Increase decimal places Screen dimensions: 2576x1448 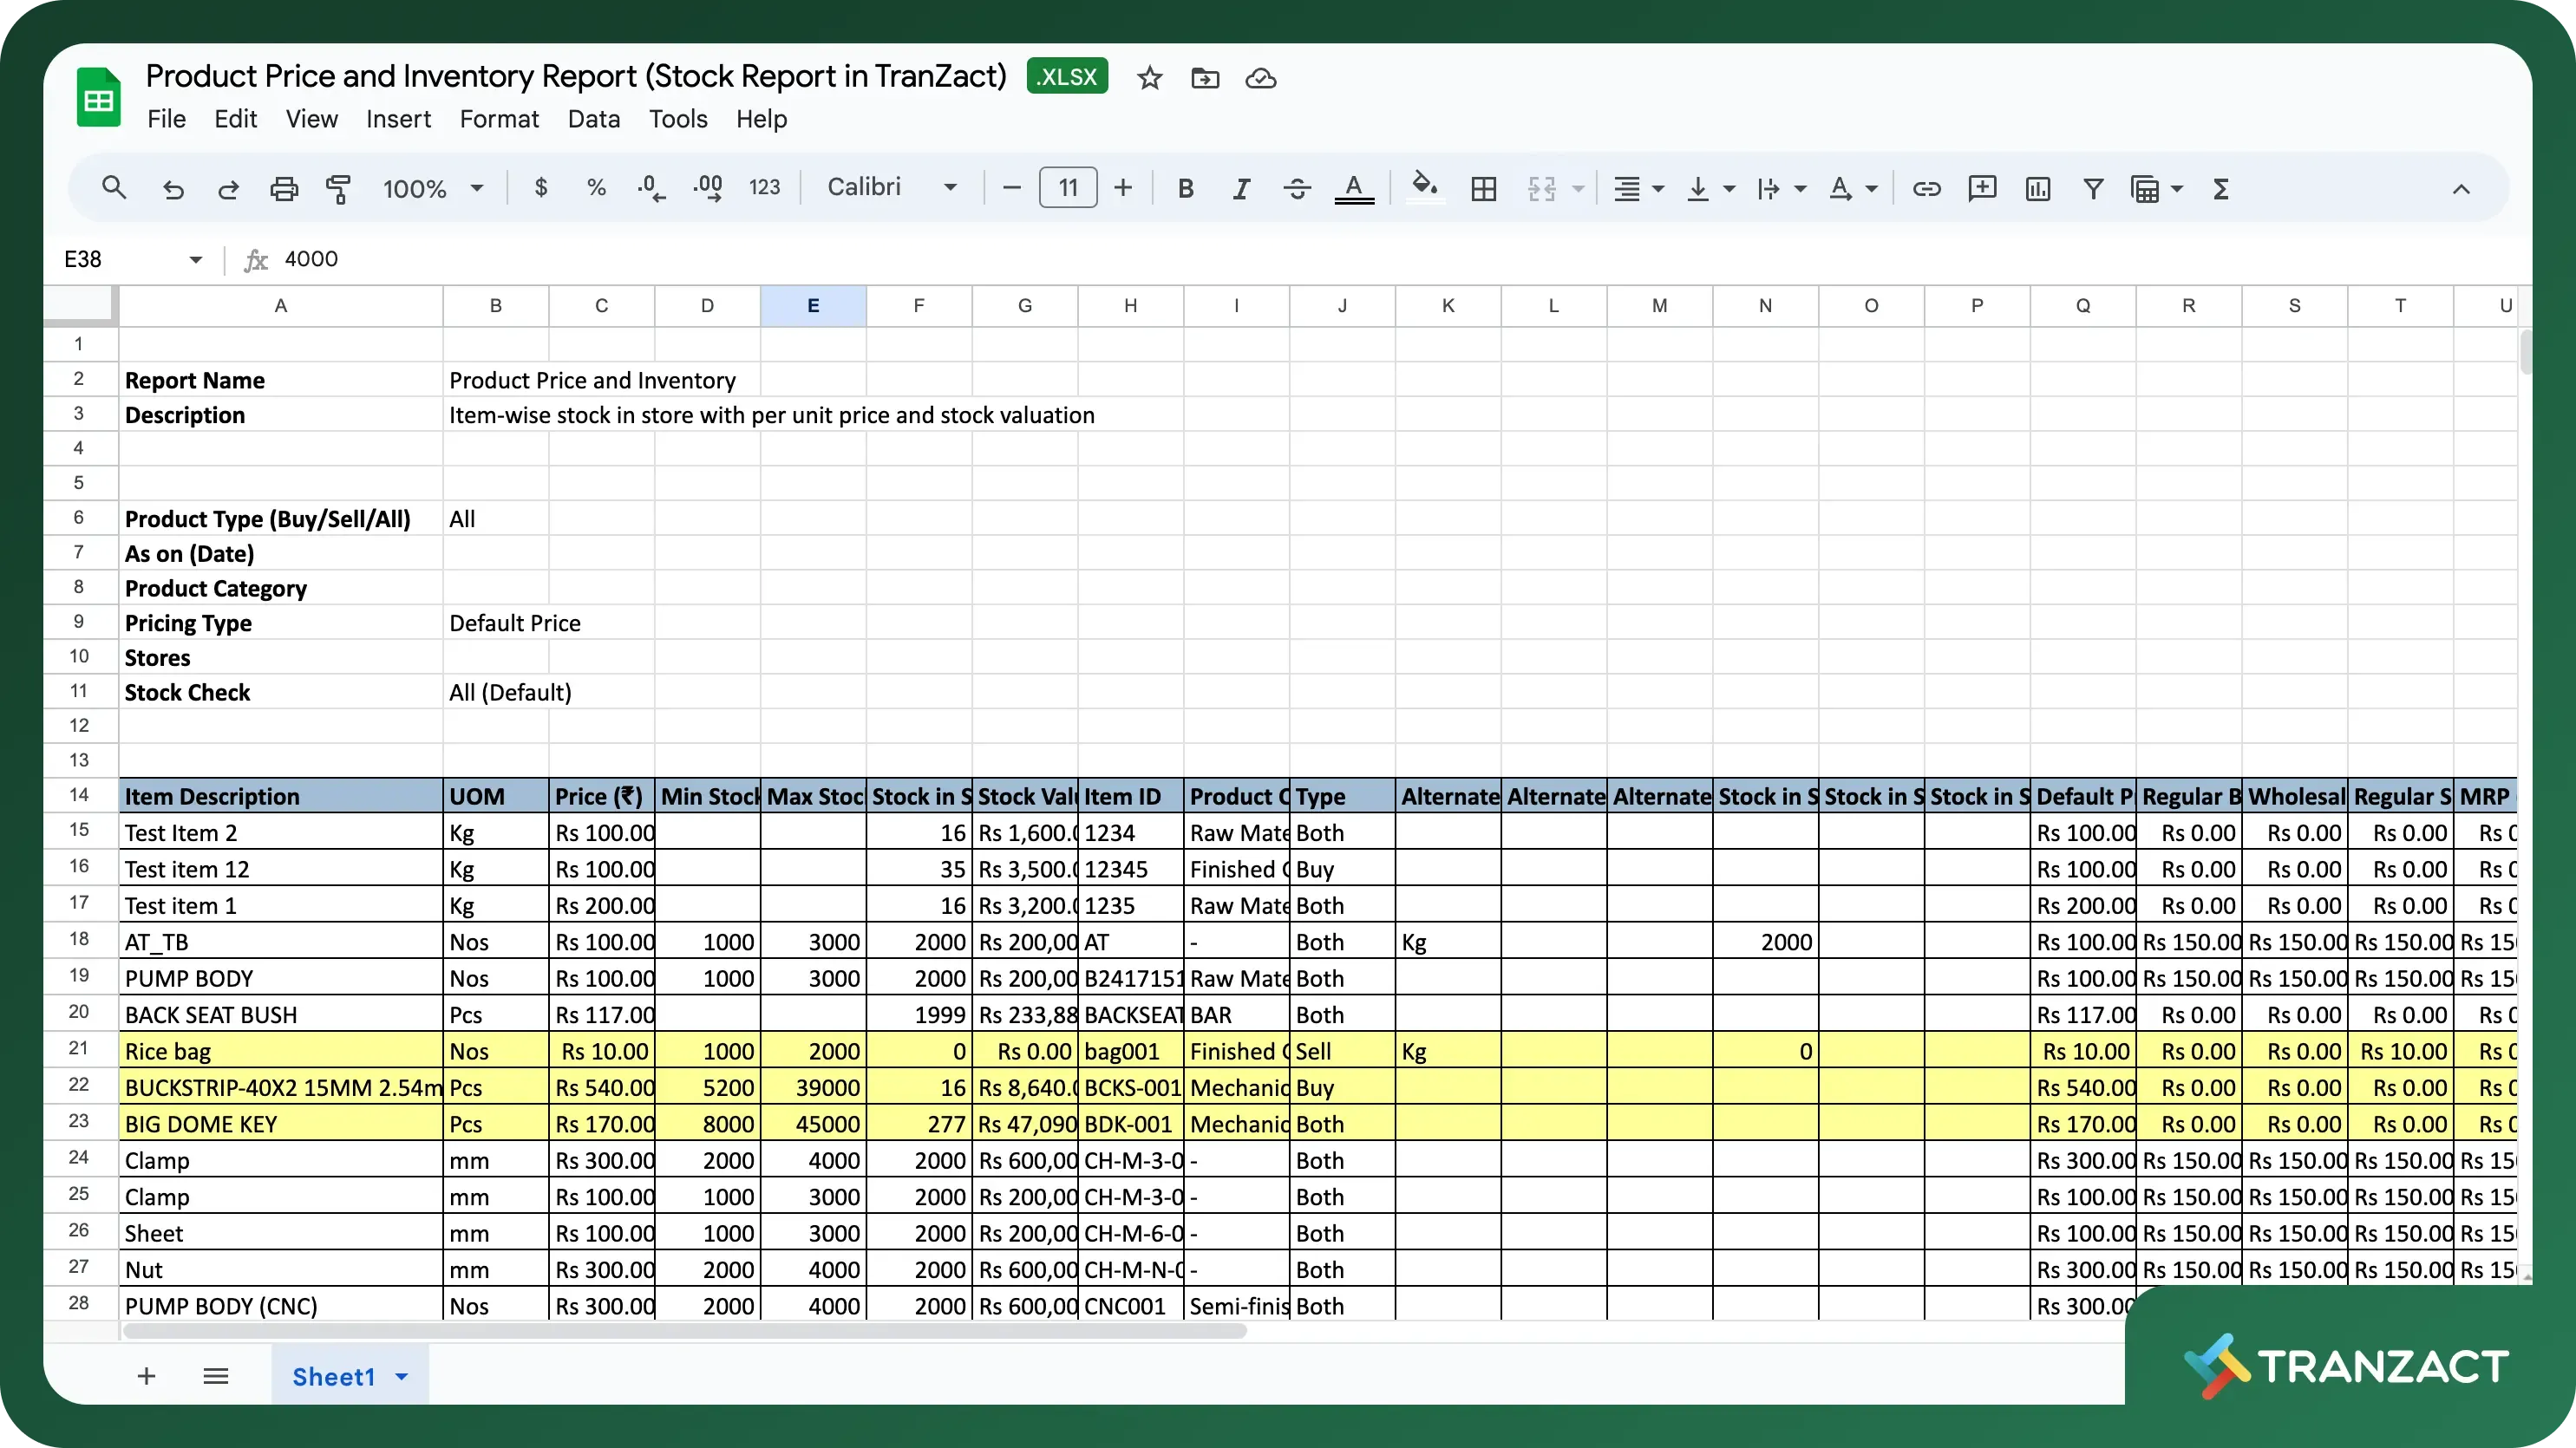point(708,188)
